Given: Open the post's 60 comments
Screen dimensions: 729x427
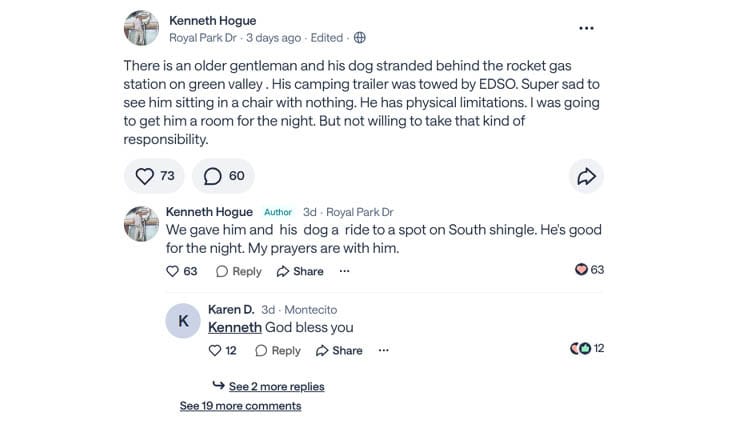Looking at the screenshot, I should (x=223, y=176).
